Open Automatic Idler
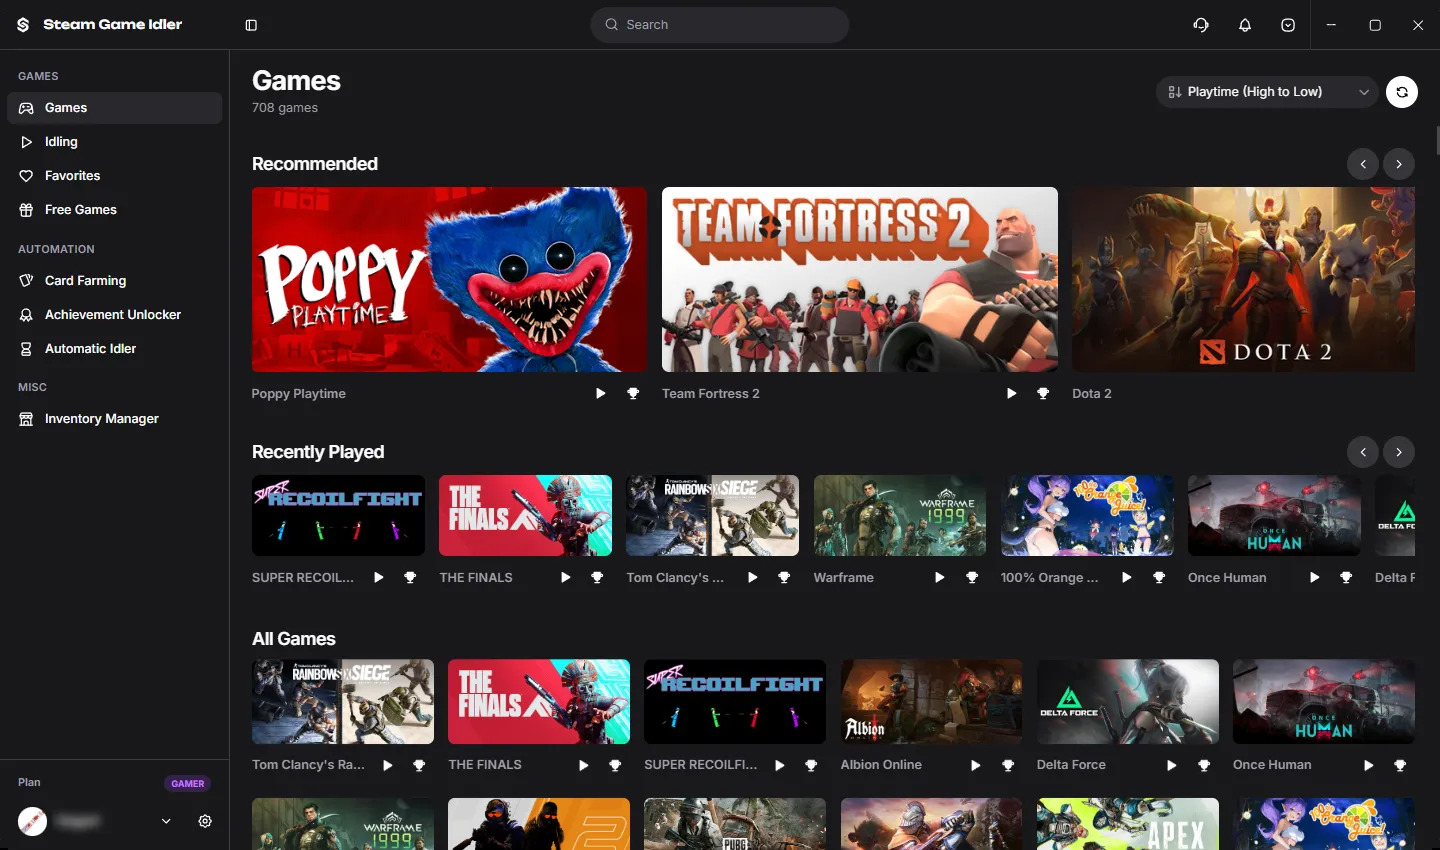This screenshot has height=850, width=1440. [114, 349]
